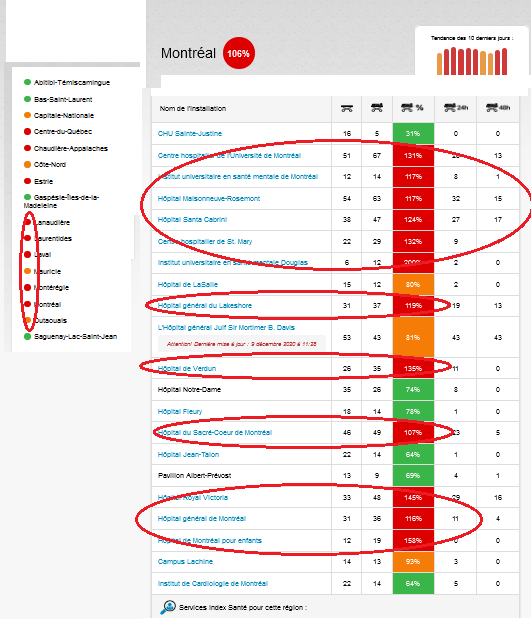Select the Abitibi-Témiscamingue region

point(72,83)
